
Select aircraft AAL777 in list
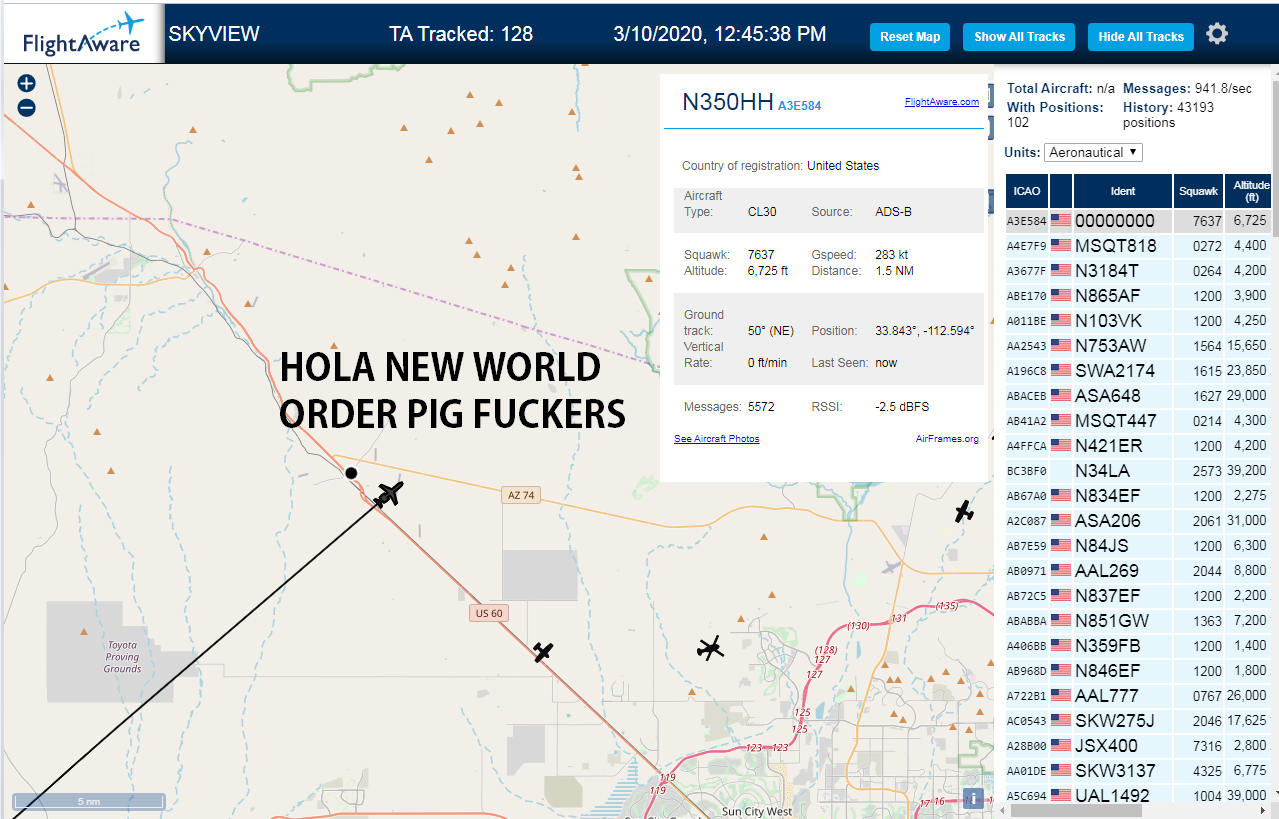1138,696
